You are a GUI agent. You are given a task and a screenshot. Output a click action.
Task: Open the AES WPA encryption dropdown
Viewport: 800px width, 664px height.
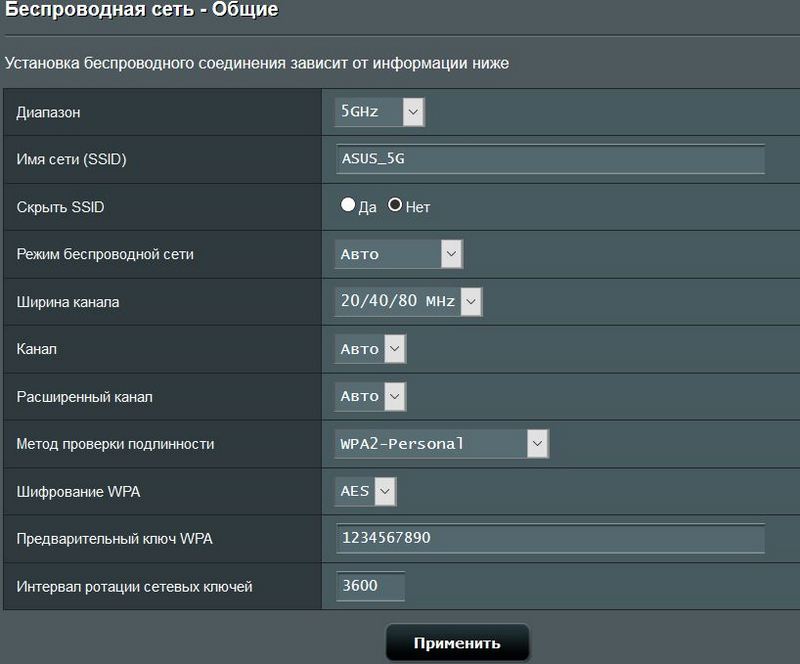click(365, 491)
